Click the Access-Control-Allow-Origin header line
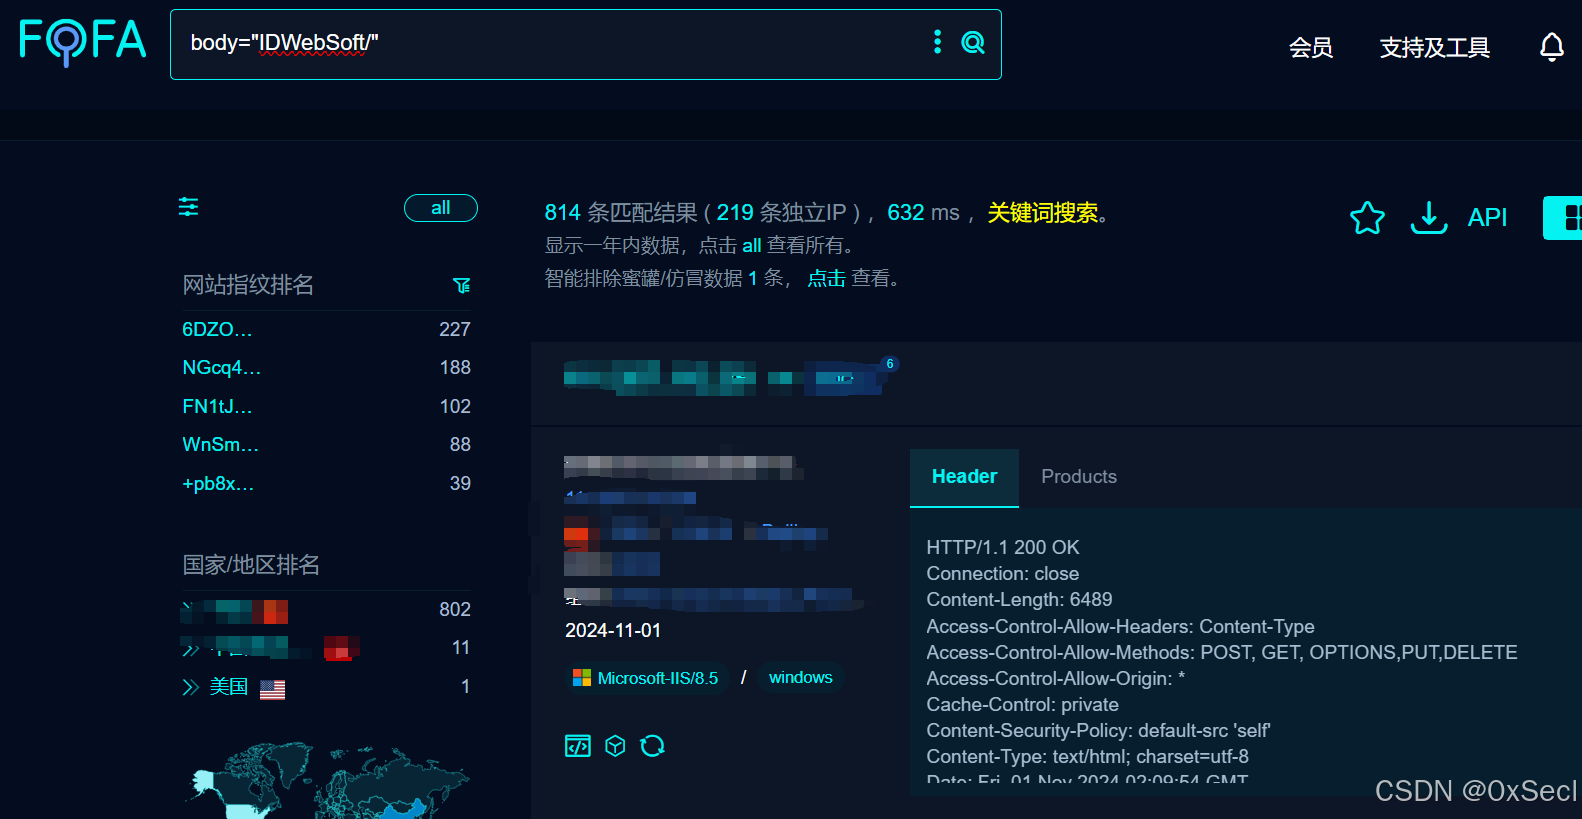This screenshot has height=819, width=1582. pyautogui.click(x=1056, y=679)
